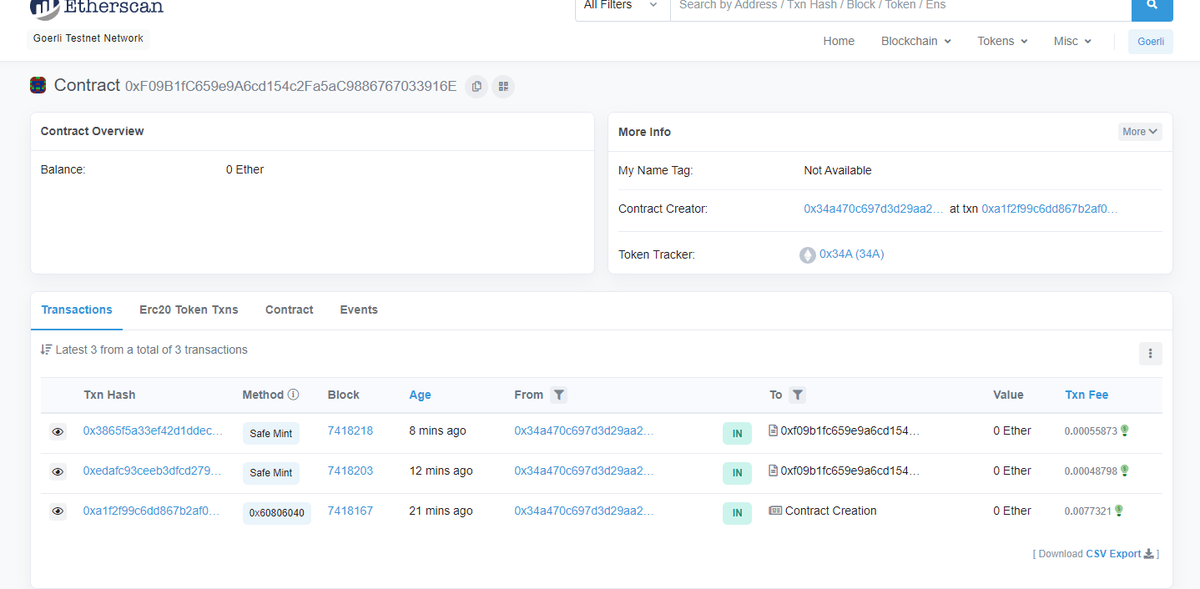Open From address in the 8 mins ago row

pos(584,431)
